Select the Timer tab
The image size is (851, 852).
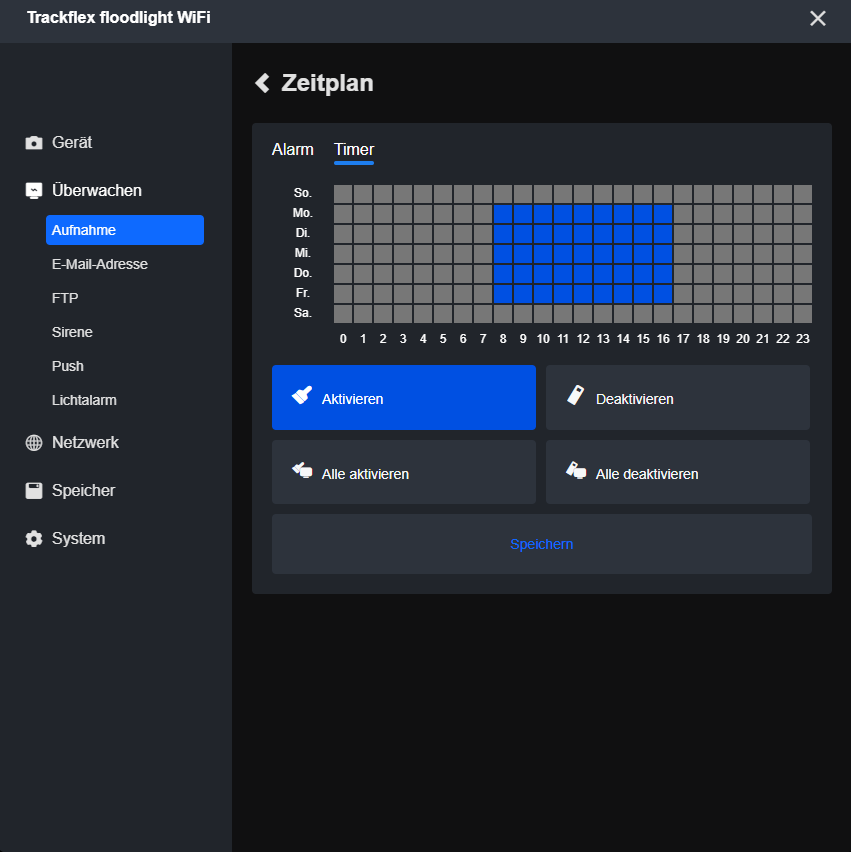(x=354, y=149)
